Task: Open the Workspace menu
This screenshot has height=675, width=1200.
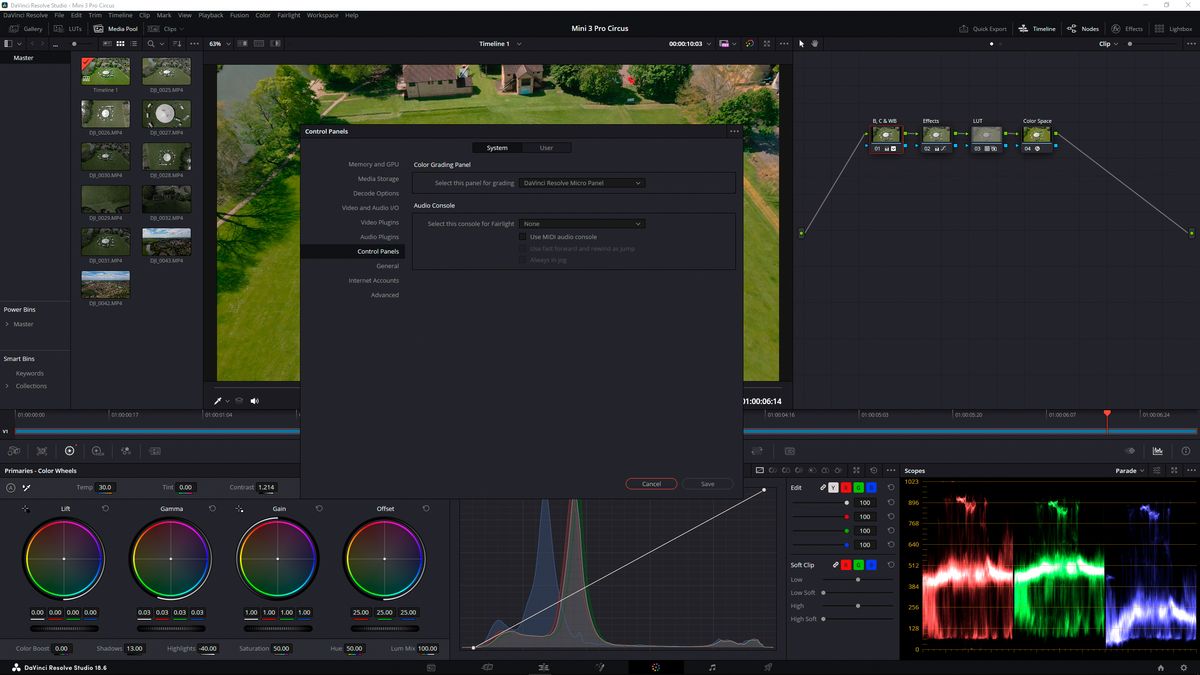Action: [322, 15]
